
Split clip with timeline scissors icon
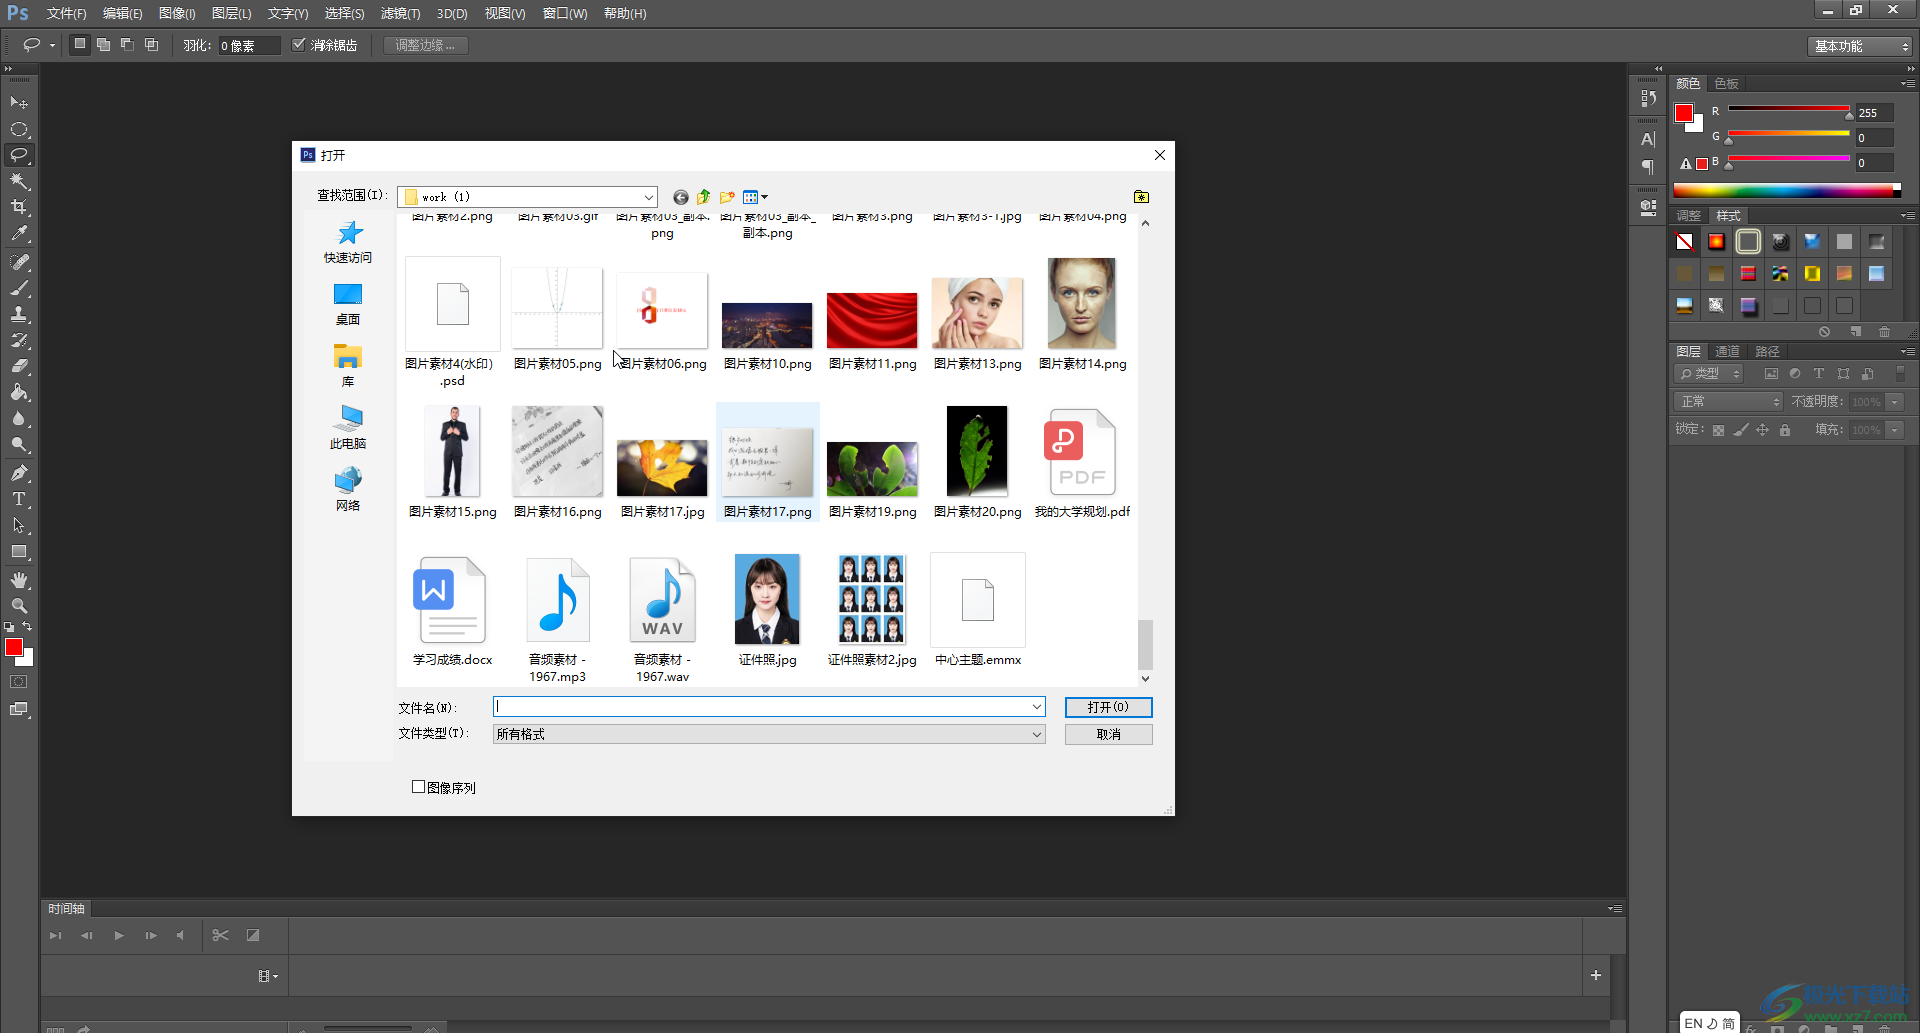[221, 935]
